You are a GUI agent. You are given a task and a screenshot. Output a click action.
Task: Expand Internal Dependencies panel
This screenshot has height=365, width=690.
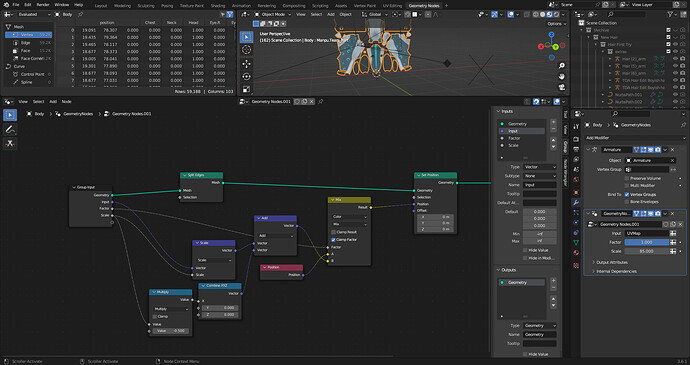(x=616, y=271)
